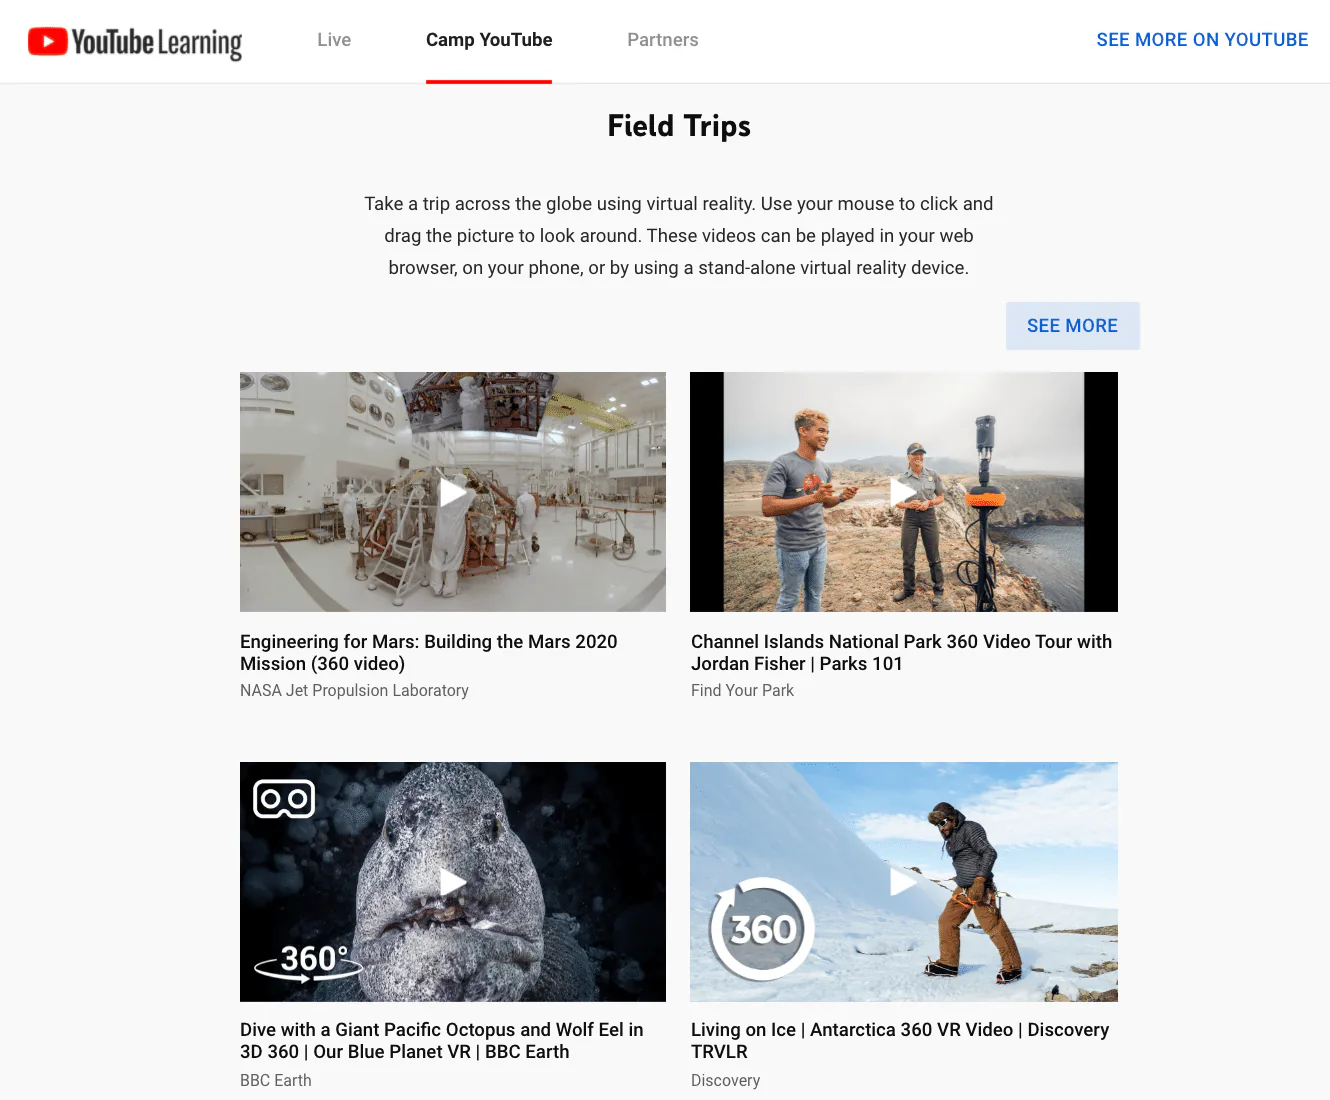Open the Engineering for Mars video title
Viewport: 1330px width, 1100px height.
(x=429, y=653)
